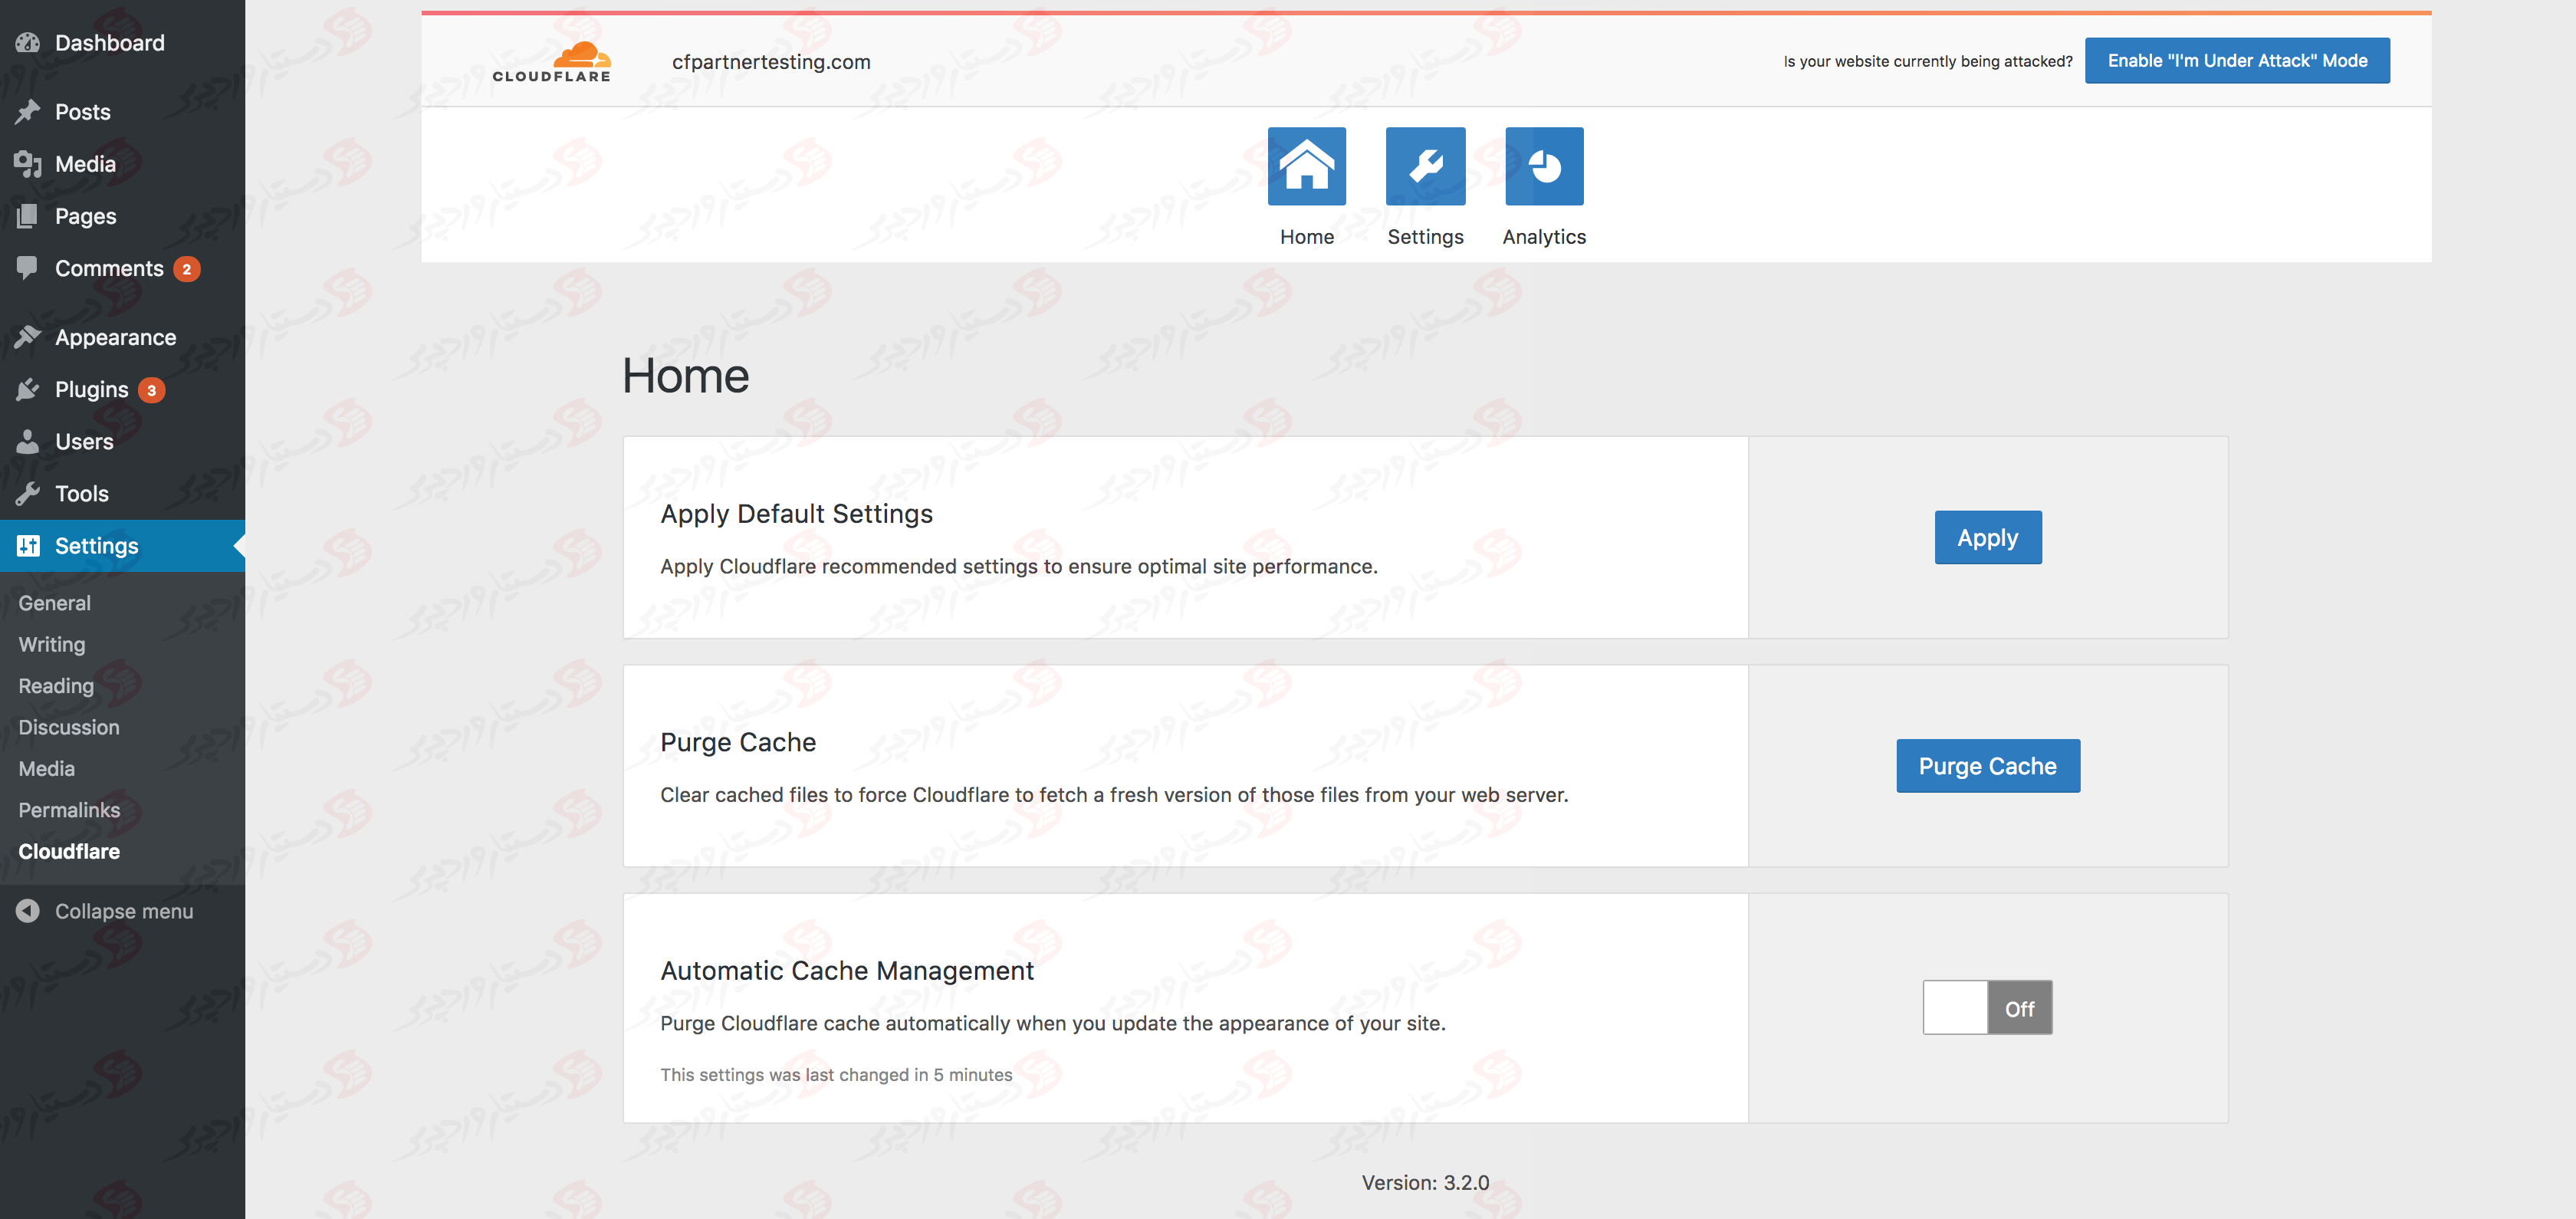Open General settings from submenu
Screen dimensions: 2576x1219
coord(54,602)
